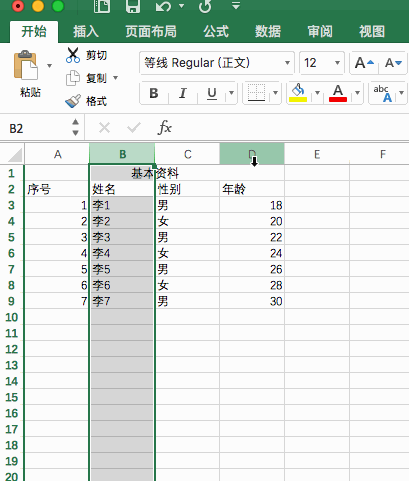Switch to the 页面布局 tab
Viewport: 409px width, 481px height.
[151, 32]
